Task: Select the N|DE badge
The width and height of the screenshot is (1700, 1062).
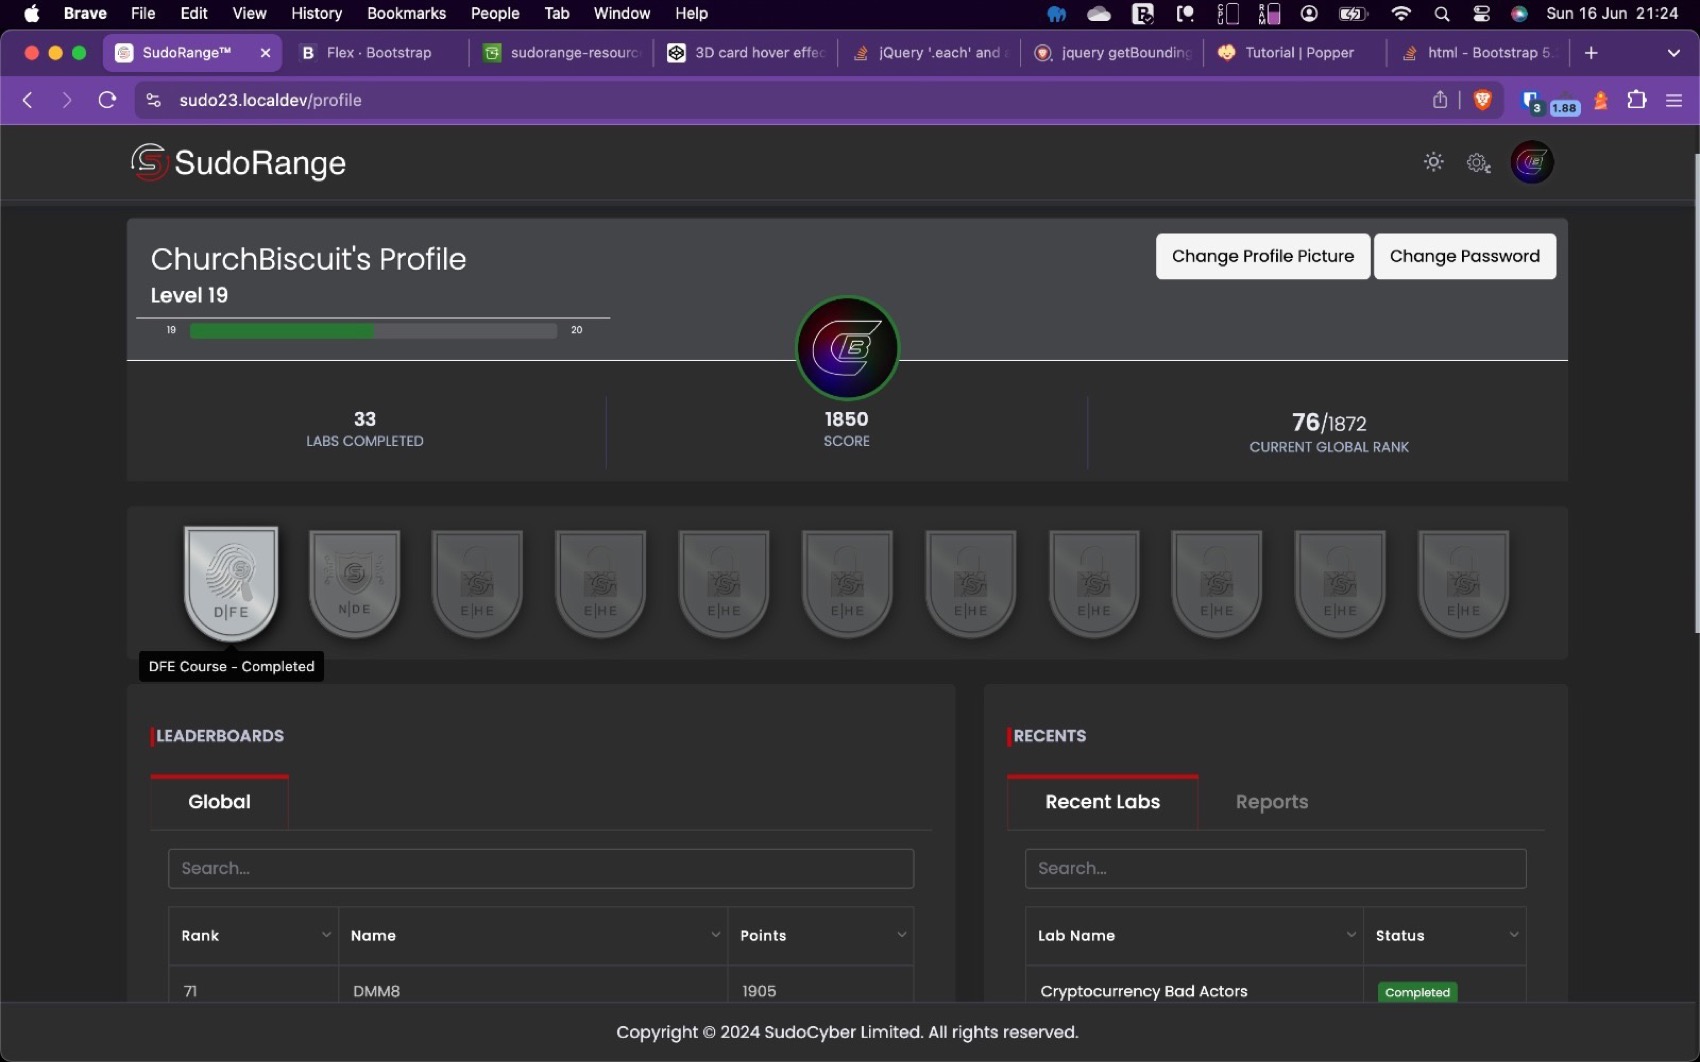Action: click(354, 584)
